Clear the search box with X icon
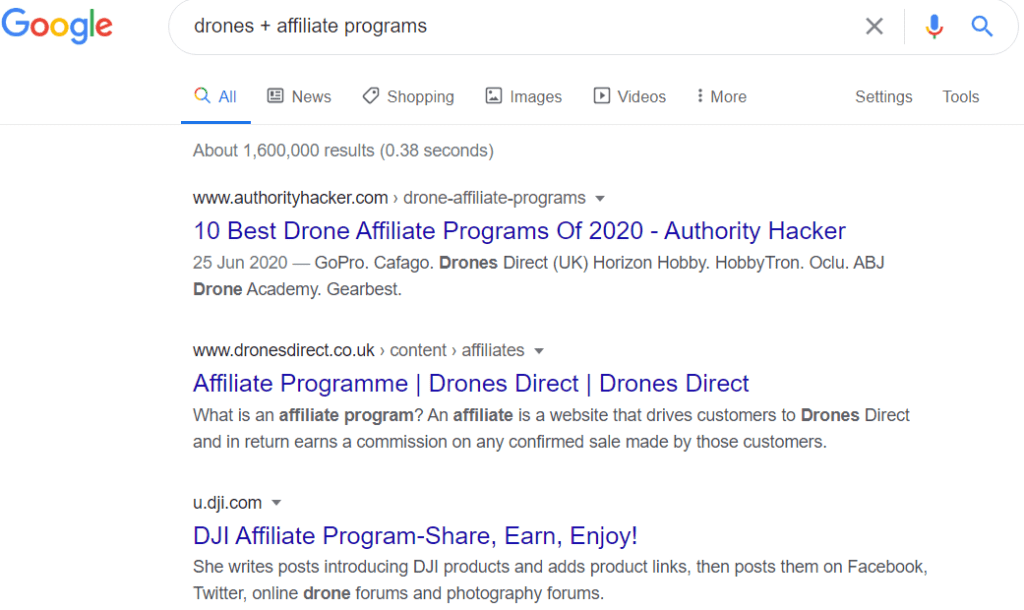Image resolution: width=1024 pixels, height=610 pixels. 874,26
